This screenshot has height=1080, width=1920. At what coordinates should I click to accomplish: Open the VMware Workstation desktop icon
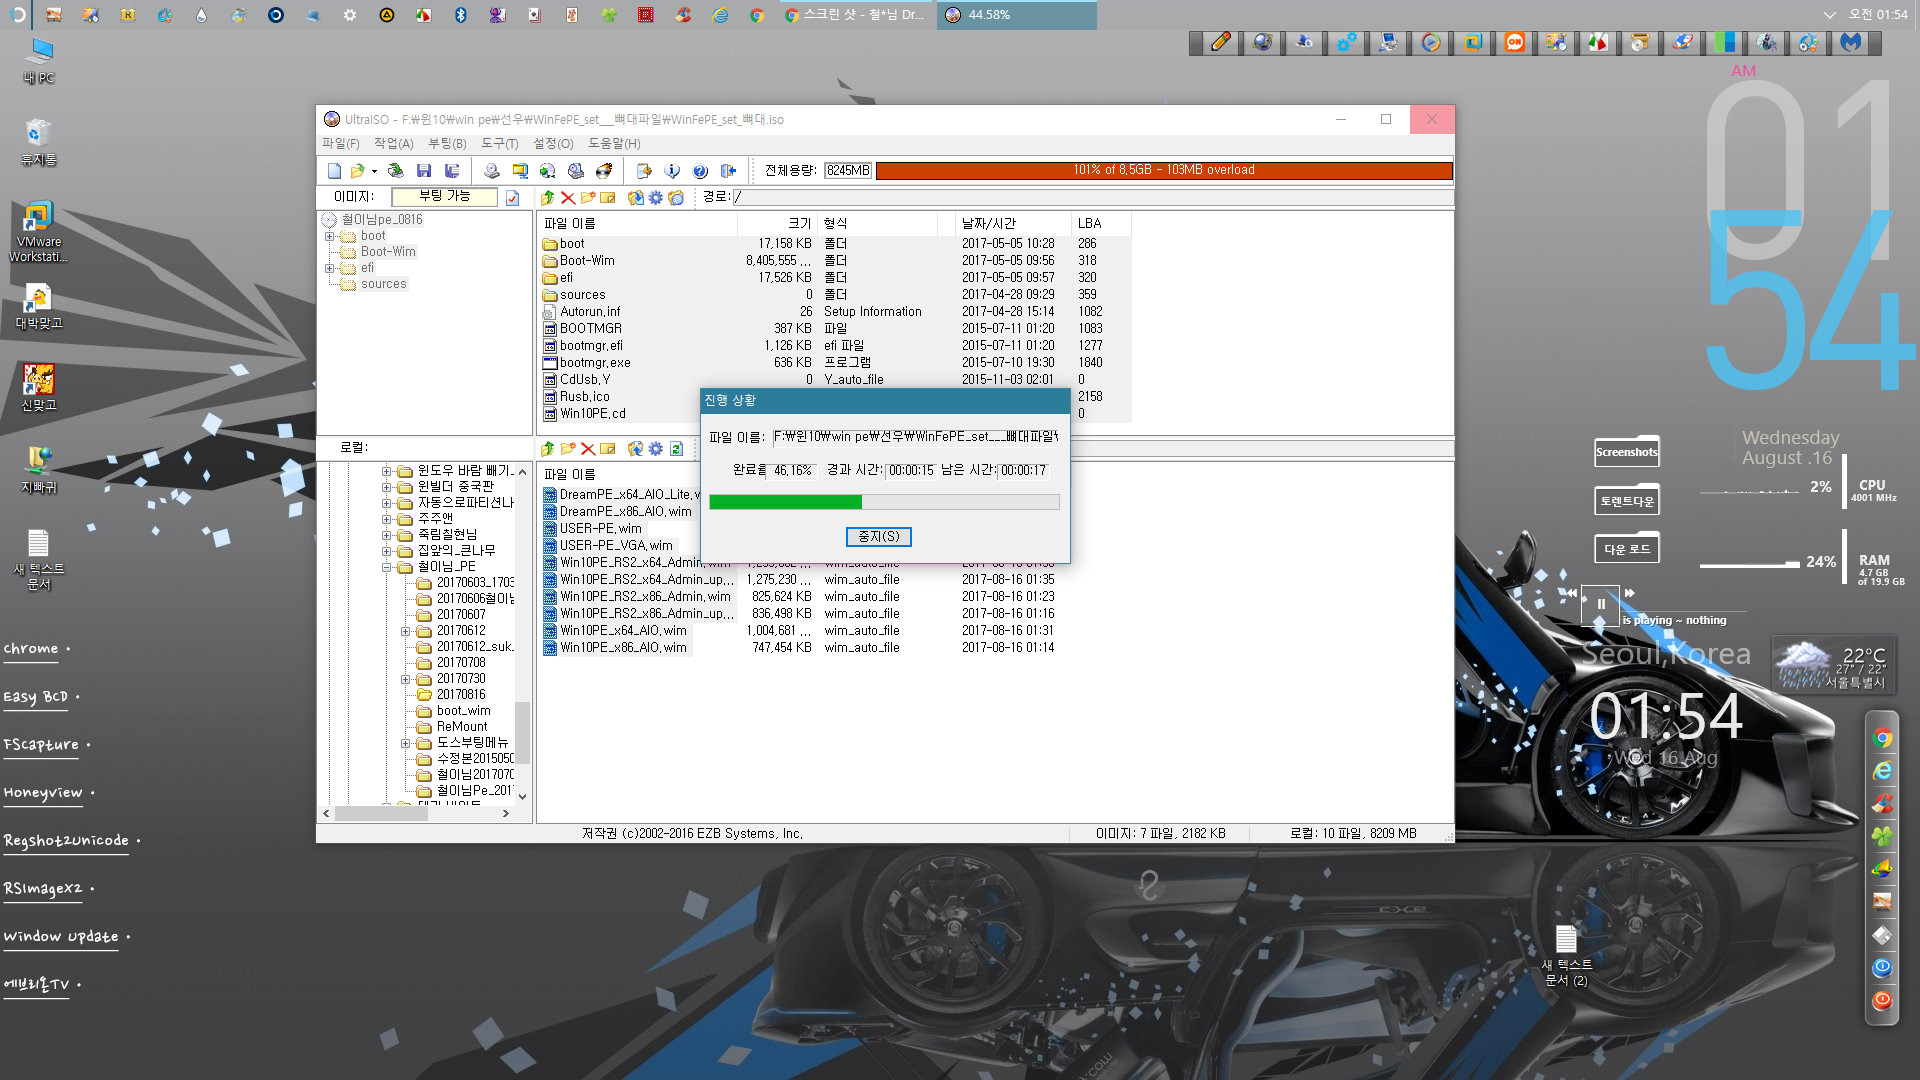(38, 232)
